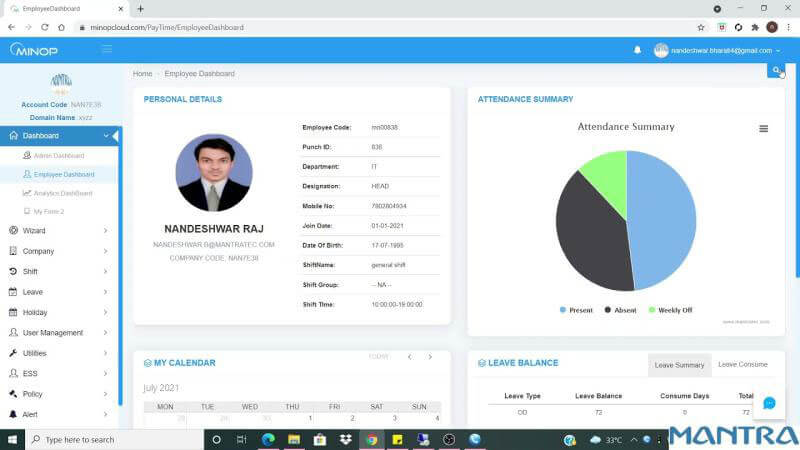Go to next month in calendar
The height and width of the screenshot is (450, 800).
[x=430, y=357]
